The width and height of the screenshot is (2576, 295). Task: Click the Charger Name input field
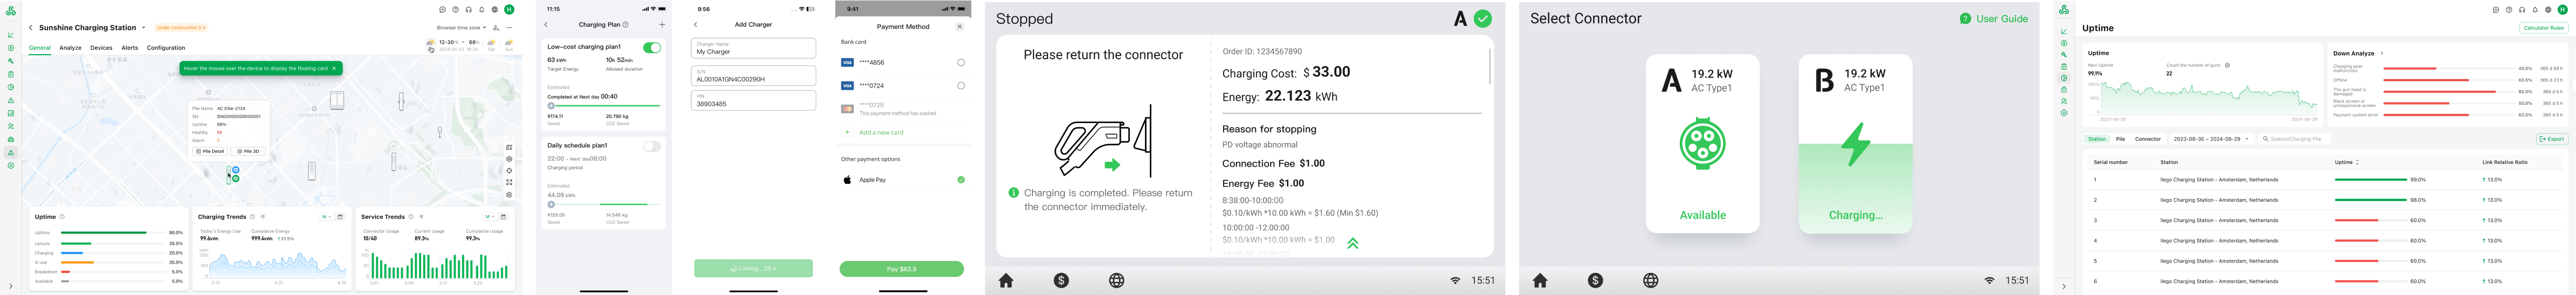[753, 49]
